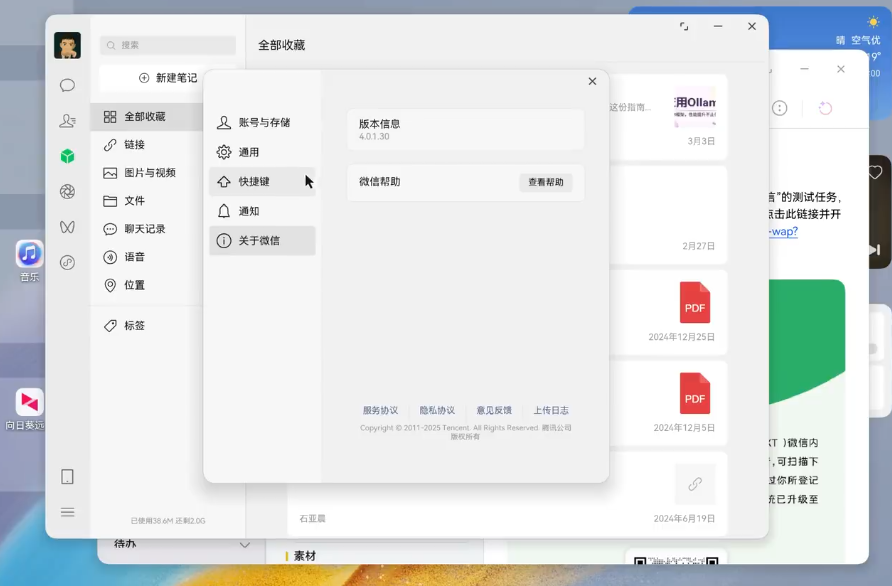The height and width of the screenshot is (586, 892).
Task: Open the hamburger menu at sidebar bottom
Action: (67, 512)
